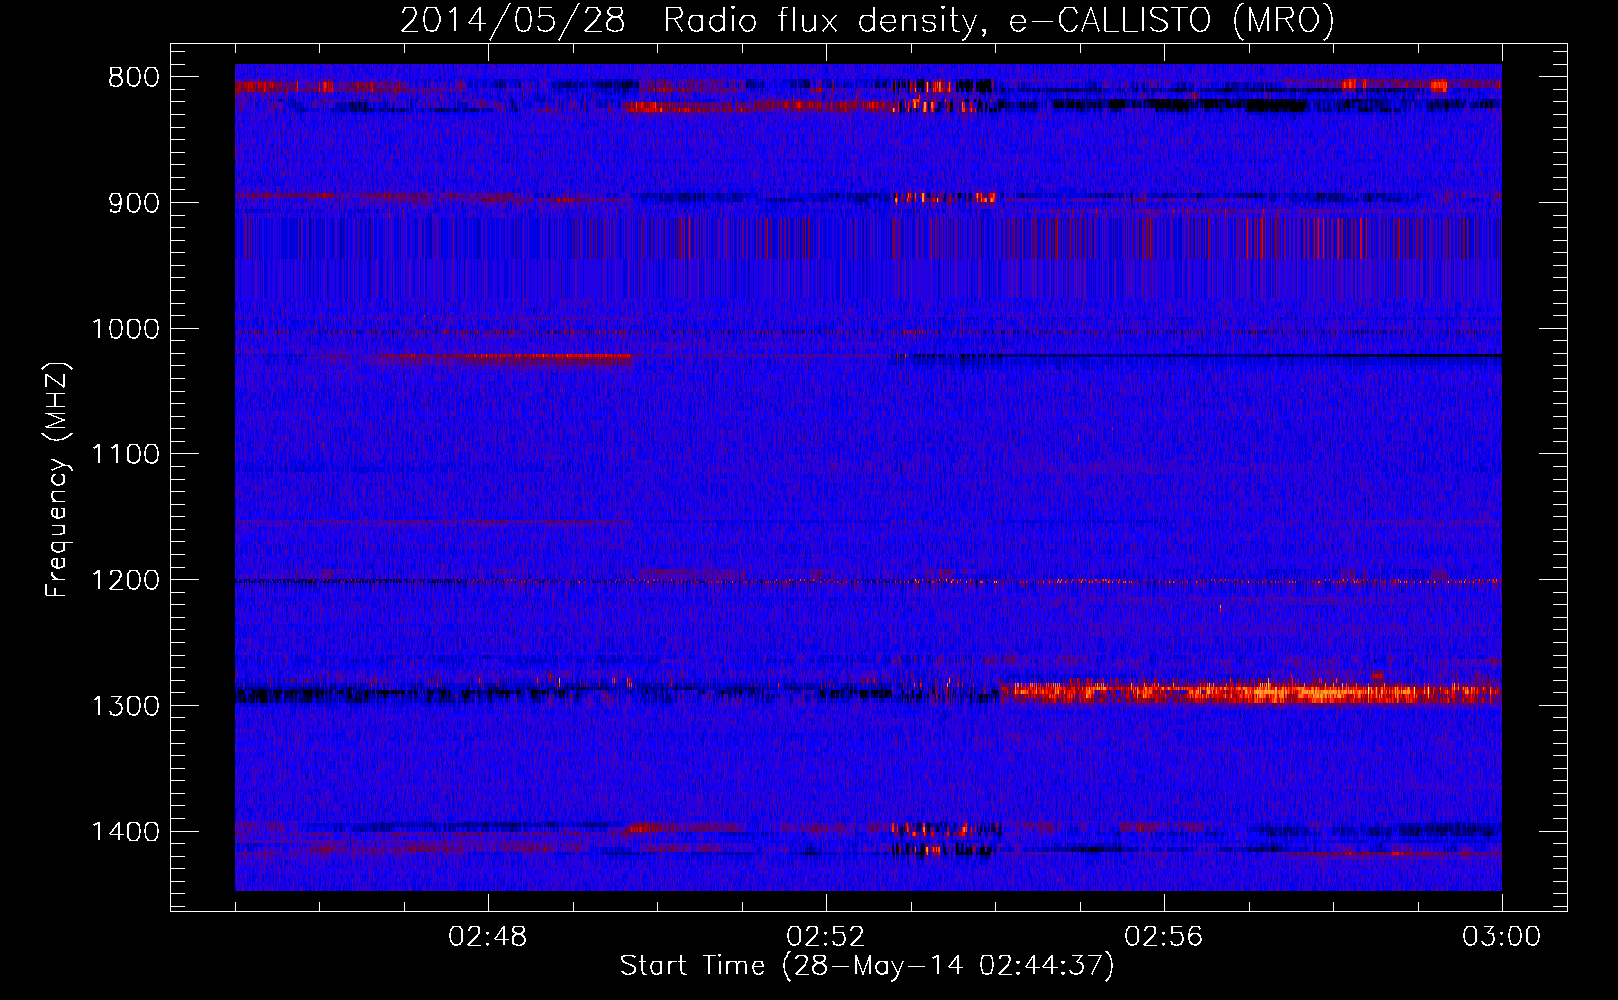This screenshot has height=1000, width=1618.
Task: Click the 800 frequency tick label
Action: pyautogui.click(x=134, y=78)
